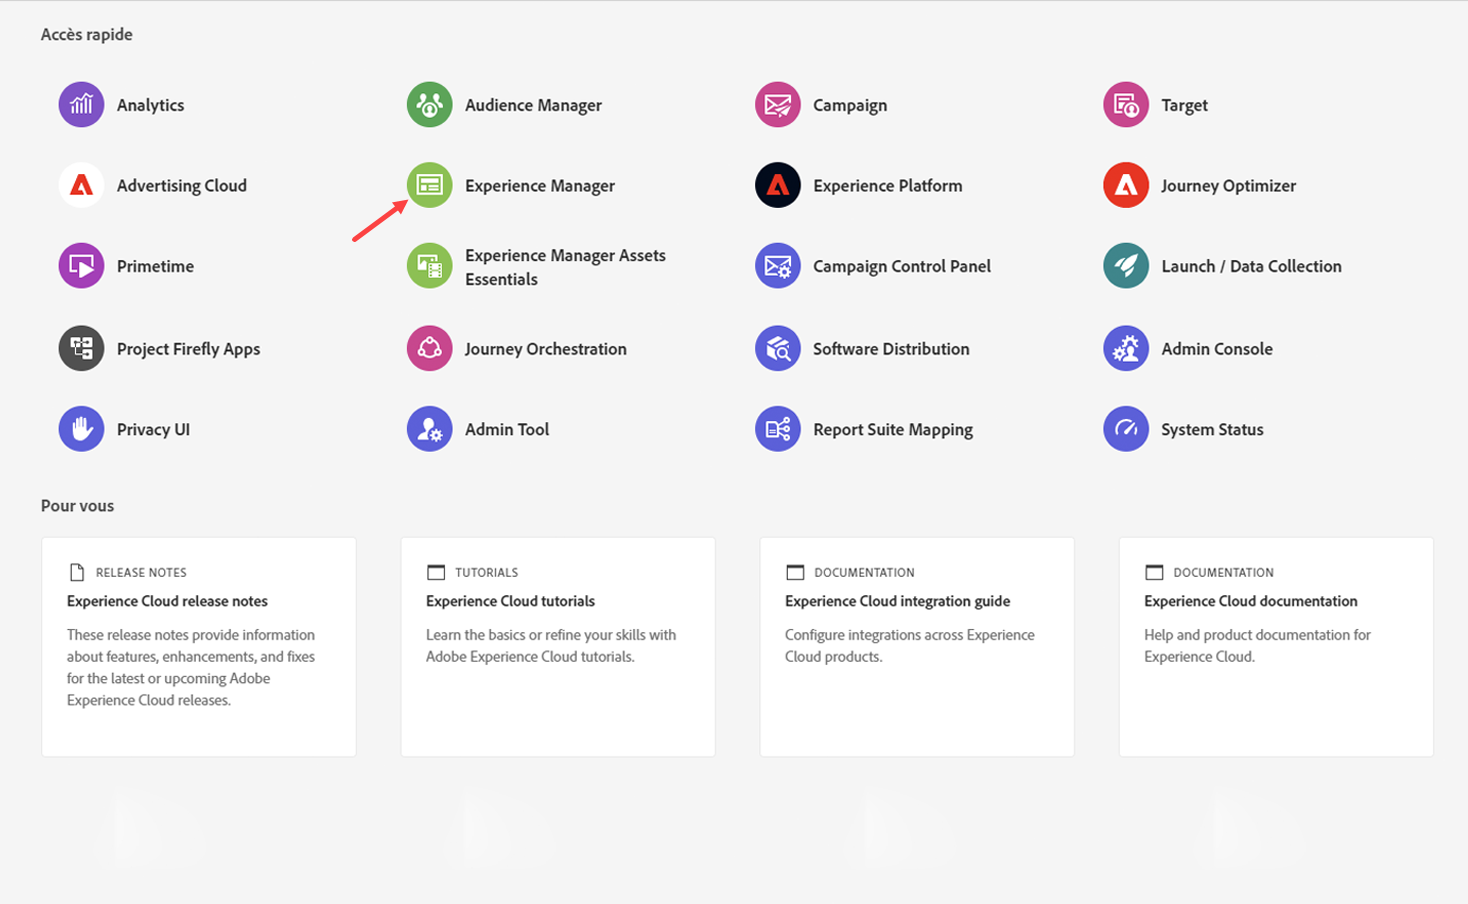Open the Target pink icon

coord(1125,105)
